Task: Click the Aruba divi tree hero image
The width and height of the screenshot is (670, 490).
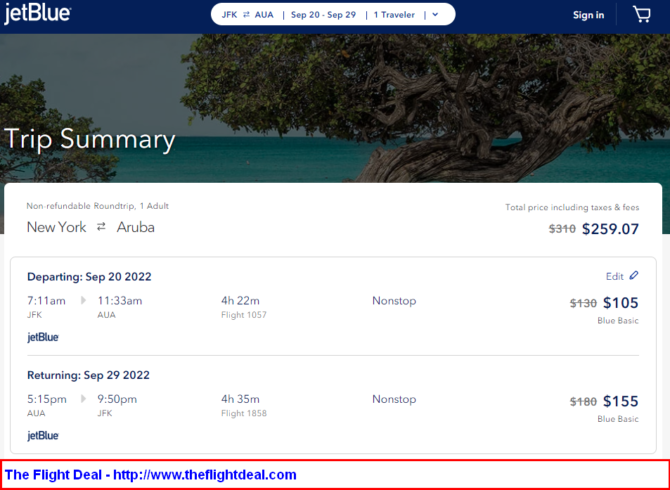Action: point(335,108)
